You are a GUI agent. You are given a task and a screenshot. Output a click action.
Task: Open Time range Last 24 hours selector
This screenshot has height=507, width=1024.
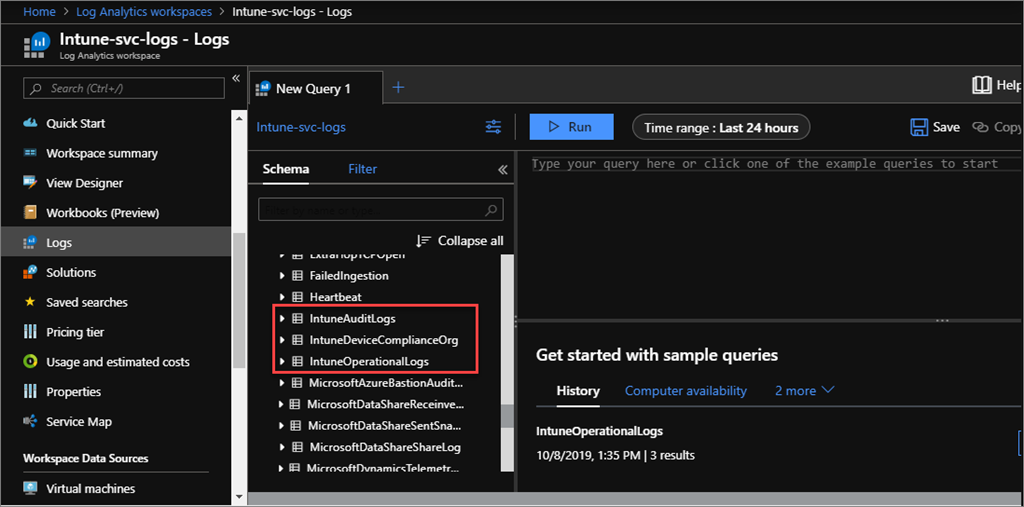click(x=721, y=127)
